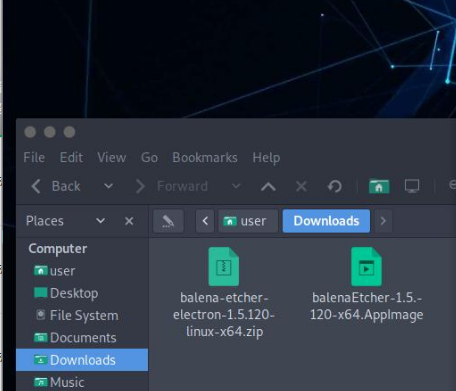Open the Places sidebar dropdown
This screenshot has width=456, height=391.
[100, 221]
